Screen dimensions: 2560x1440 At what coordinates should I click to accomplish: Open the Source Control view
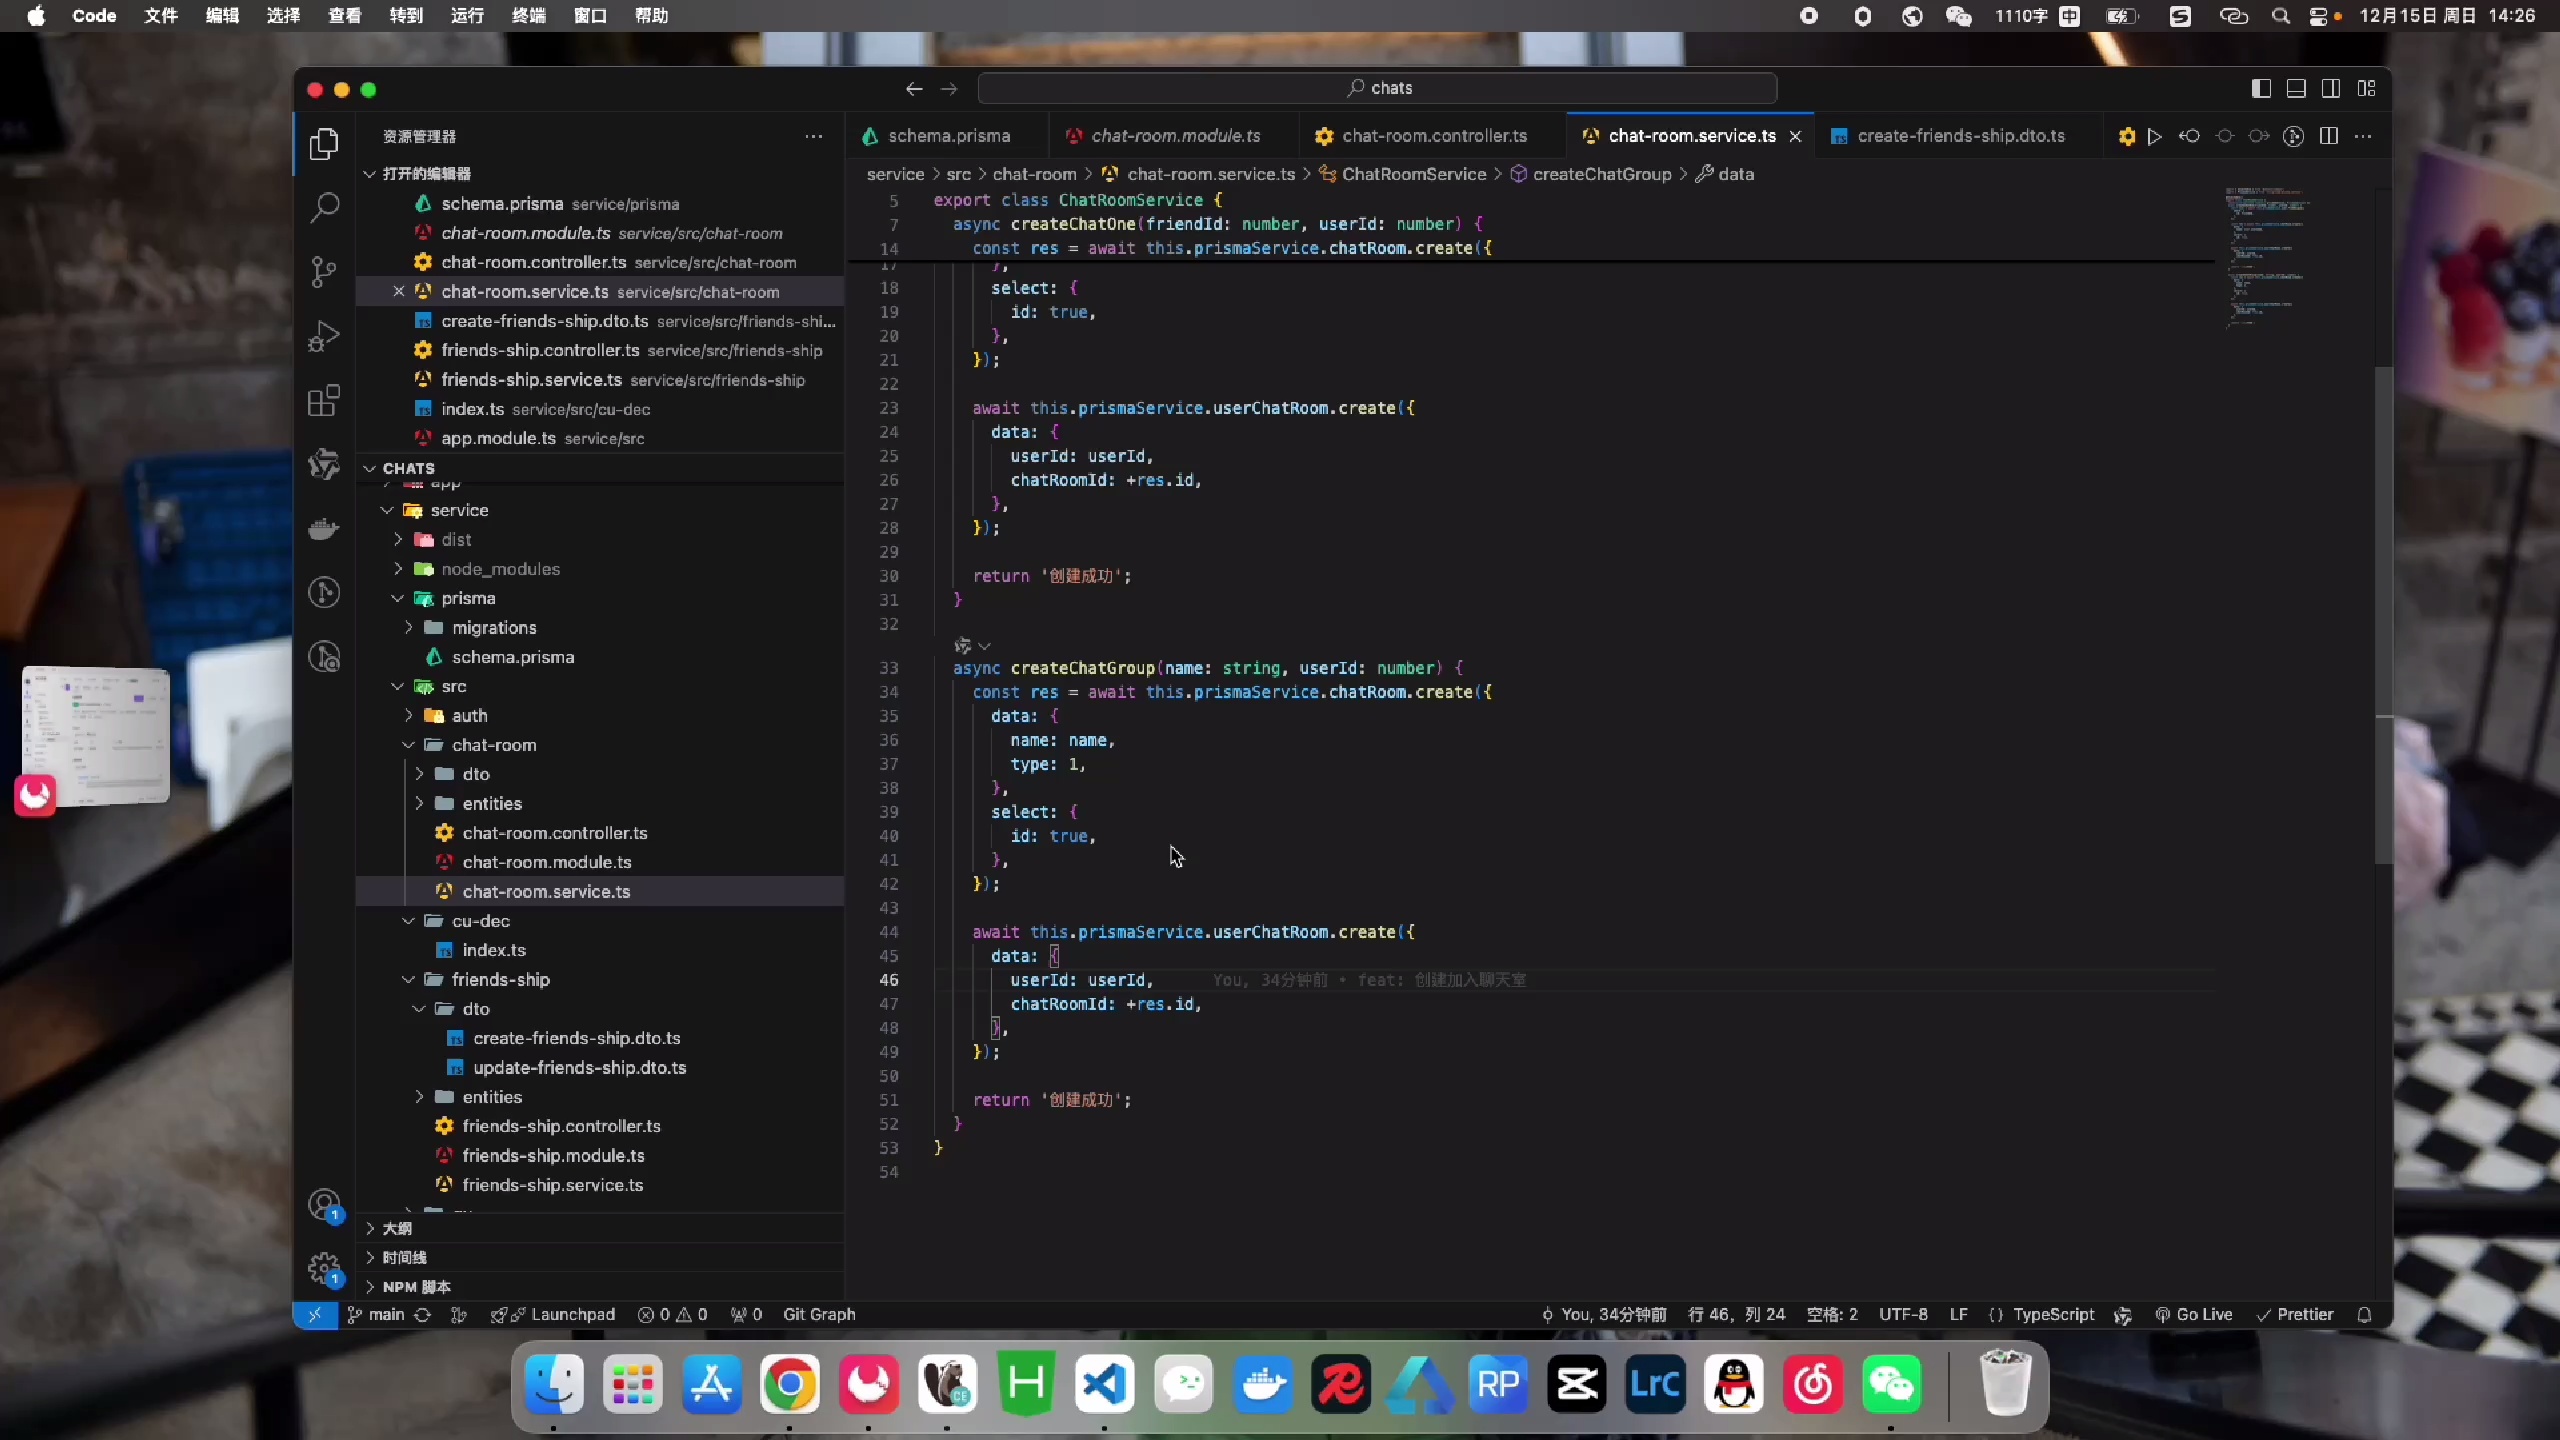pos(324,271)
